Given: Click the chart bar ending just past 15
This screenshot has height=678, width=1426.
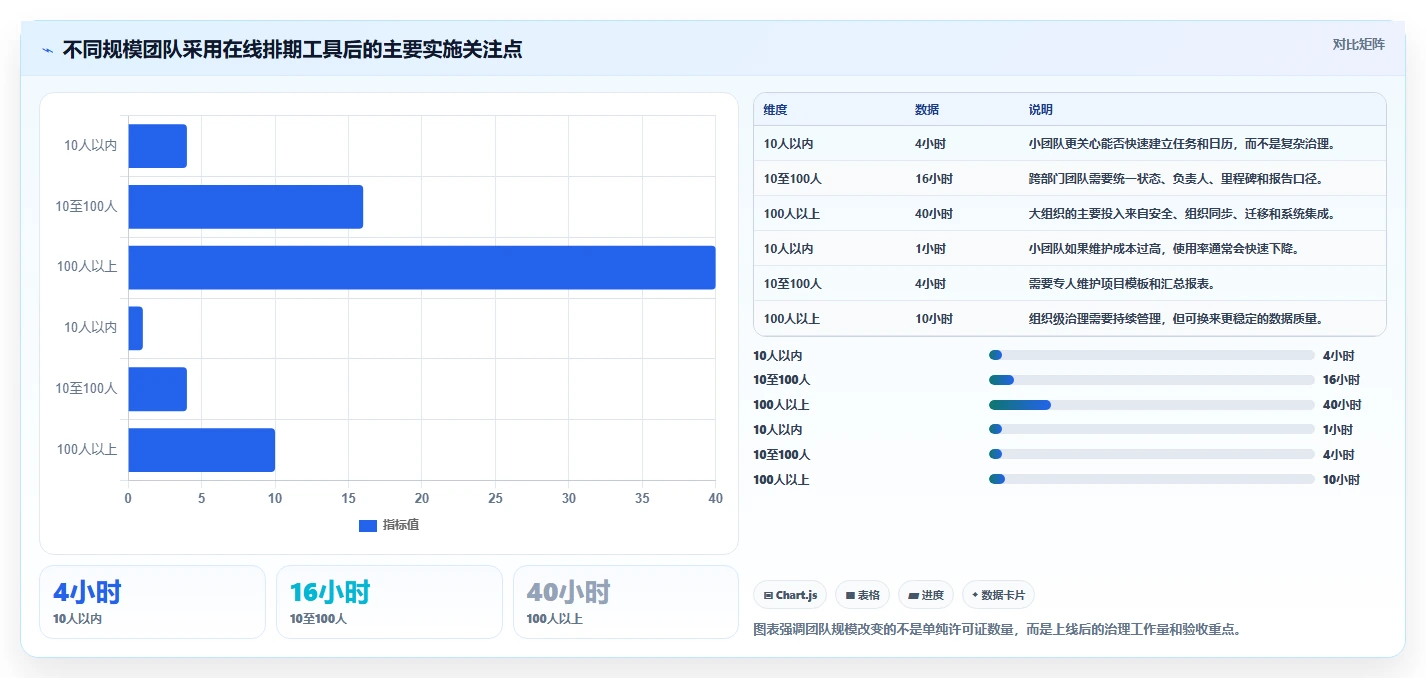Looking at the screenshot, I should coord(245,206).
